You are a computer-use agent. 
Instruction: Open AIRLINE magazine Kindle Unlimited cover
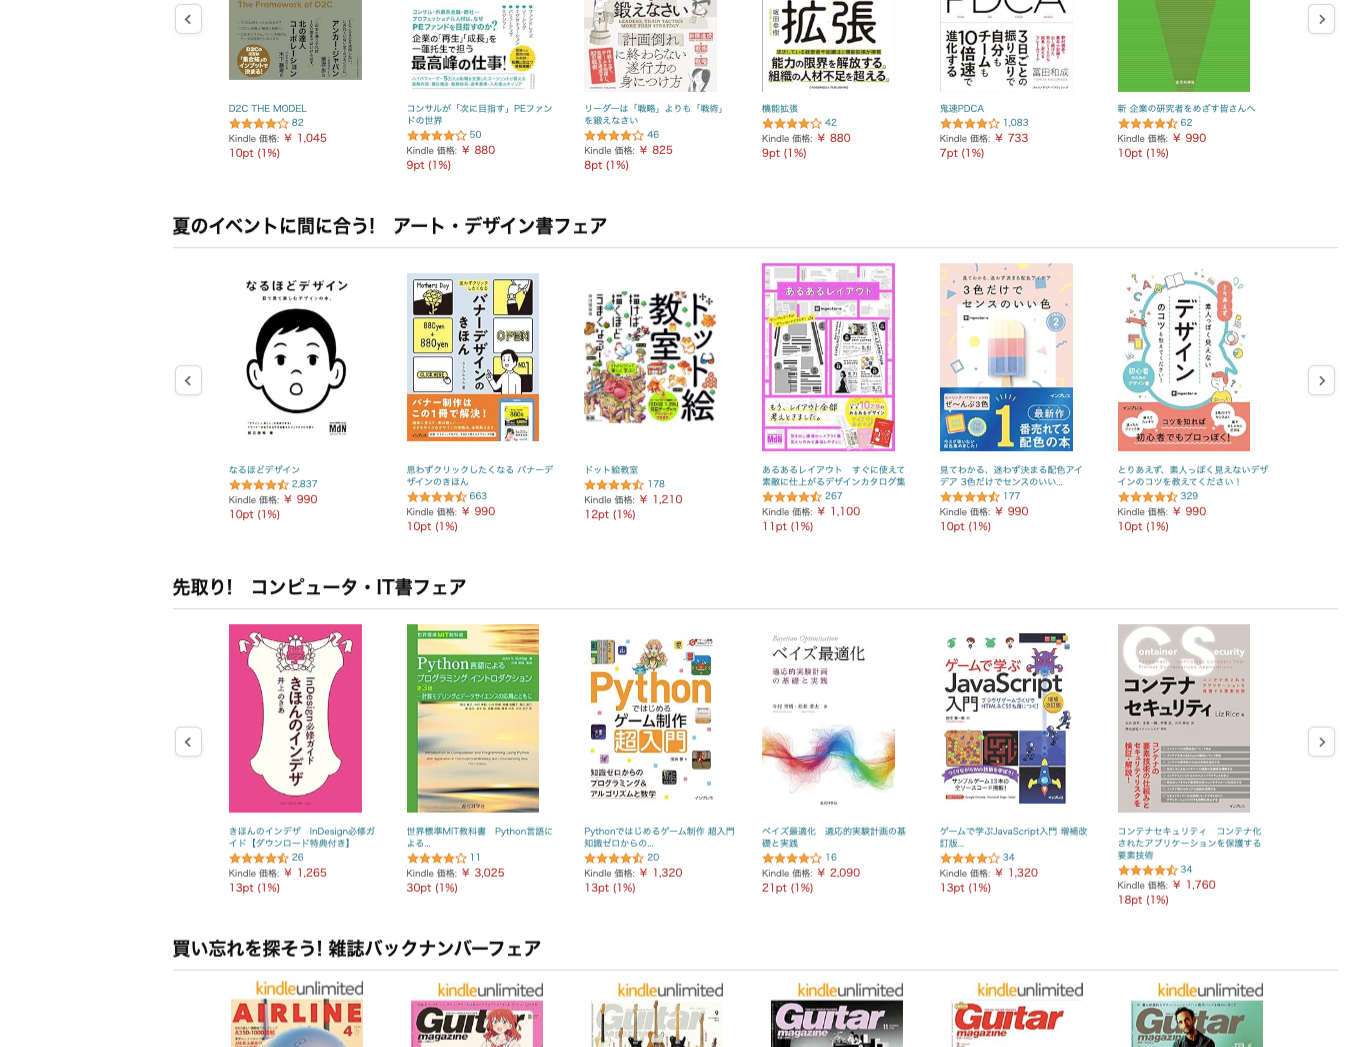296,1013
